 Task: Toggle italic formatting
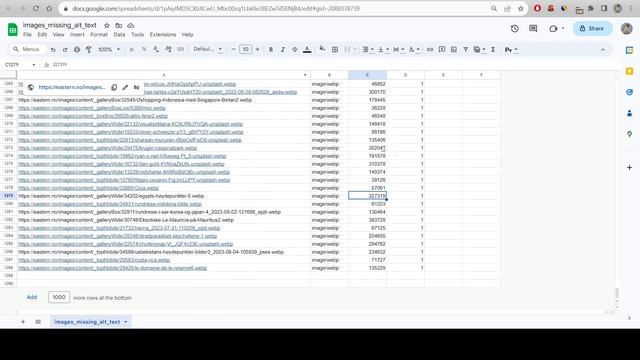pyautogui.click(x=282, y=49)
